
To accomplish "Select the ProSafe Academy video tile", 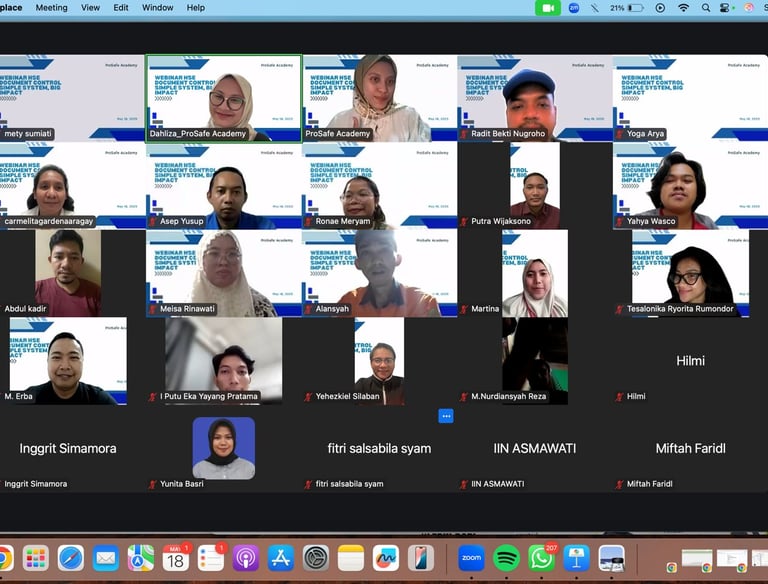I will (x=380, y=98).
